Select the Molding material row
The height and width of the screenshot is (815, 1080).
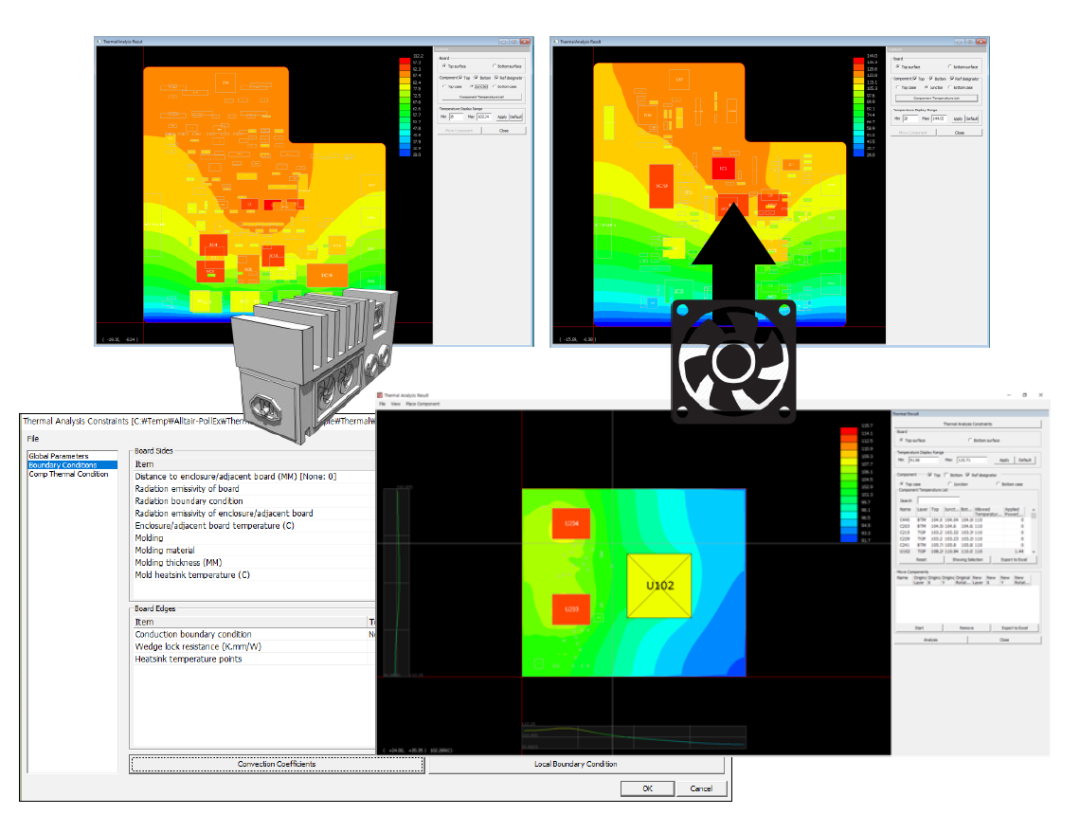point(253,550)
